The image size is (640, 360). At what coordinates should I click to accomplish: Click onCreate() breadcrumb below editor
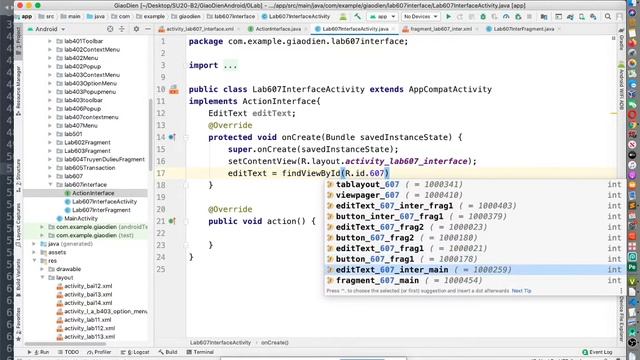point(275,342)
